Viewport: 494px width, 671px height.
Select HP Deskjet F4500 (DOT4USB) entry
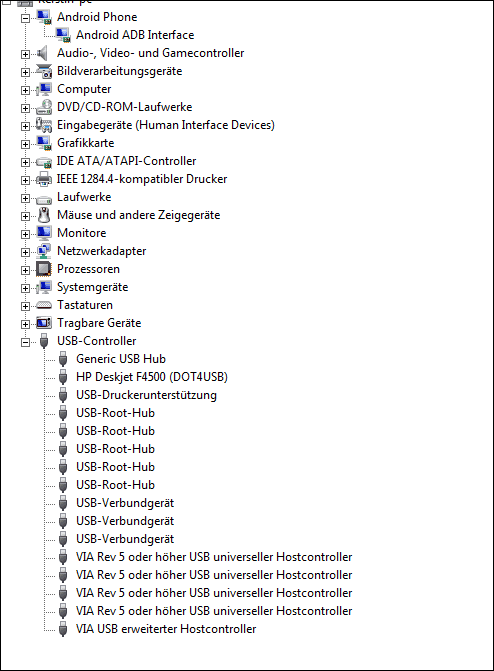coord(152,377)
